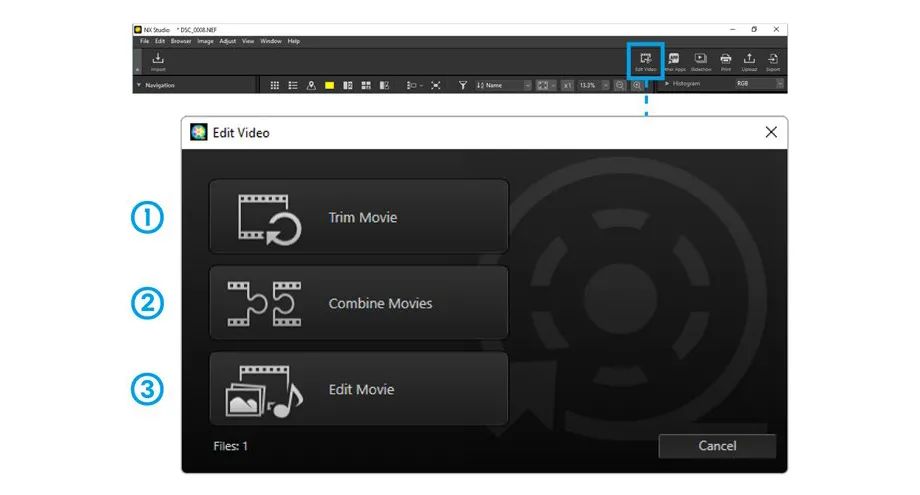920x495 pixels.
Task: Open the Name sort order dropdown
Action: point(503,86)
